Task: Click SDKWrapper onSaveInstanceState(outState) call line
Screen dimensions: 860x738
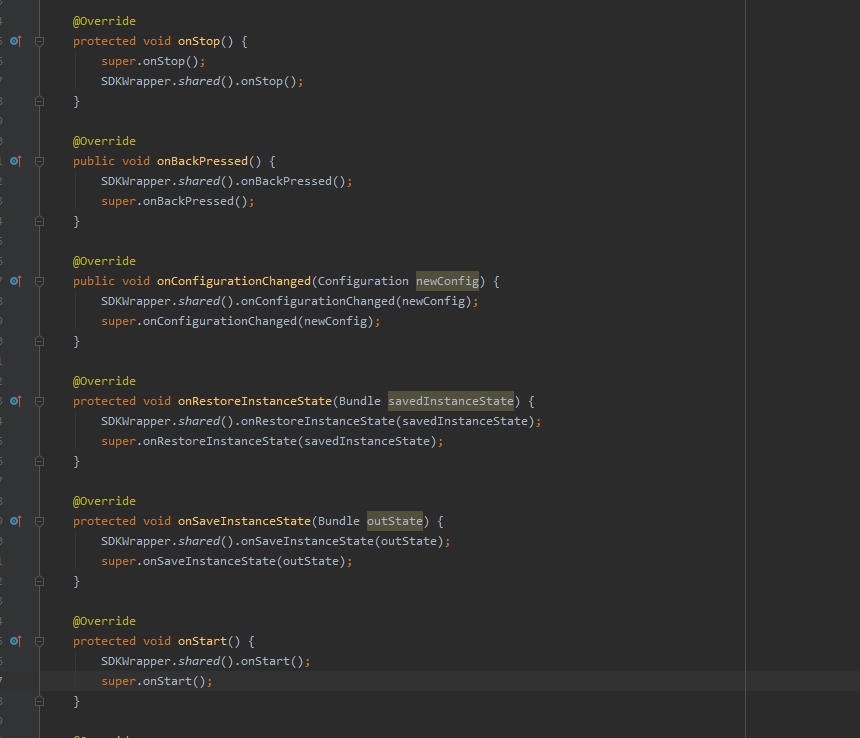Action: click(276, 542)
